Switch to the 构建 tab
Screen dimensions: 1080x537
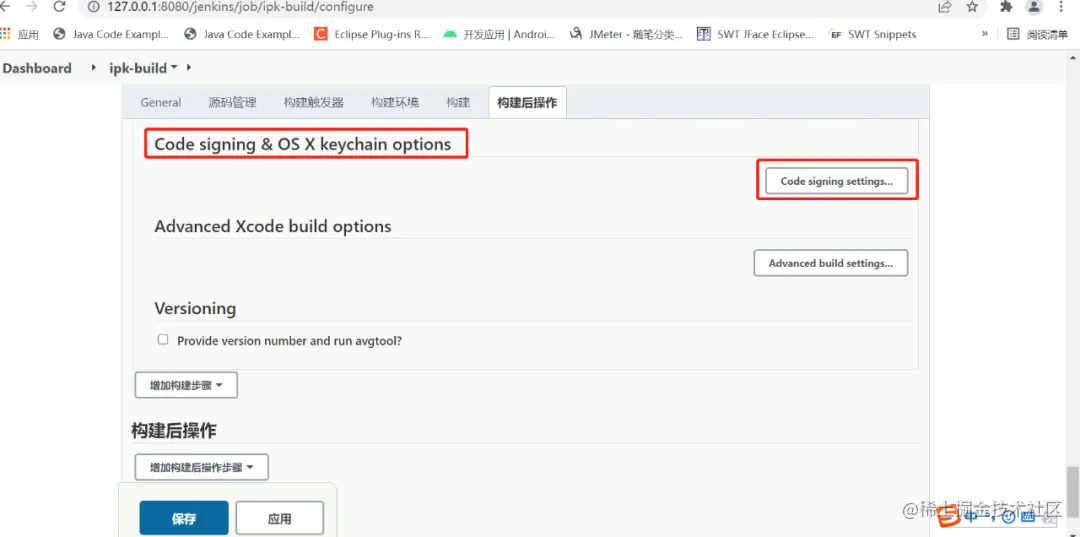pos(458,103)
